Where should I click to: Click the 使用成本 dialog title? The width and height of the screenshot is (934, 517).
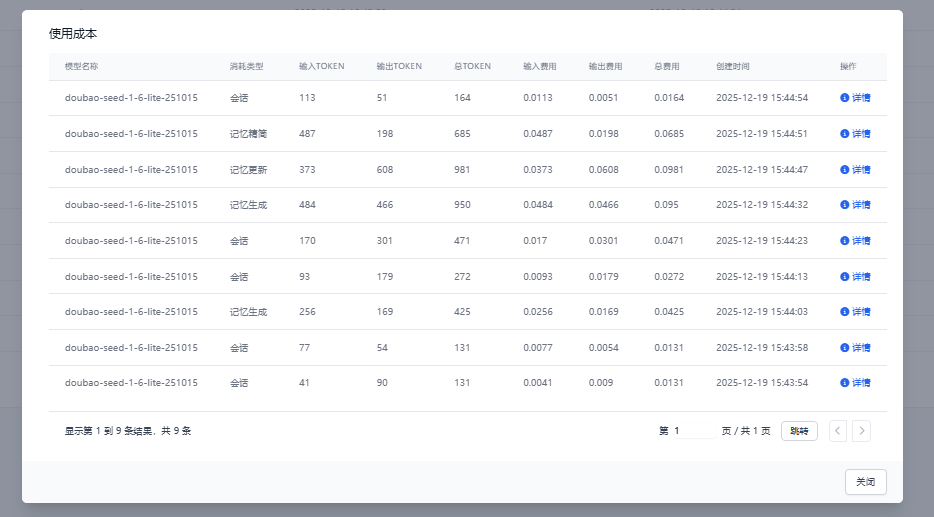click(73, 34)
